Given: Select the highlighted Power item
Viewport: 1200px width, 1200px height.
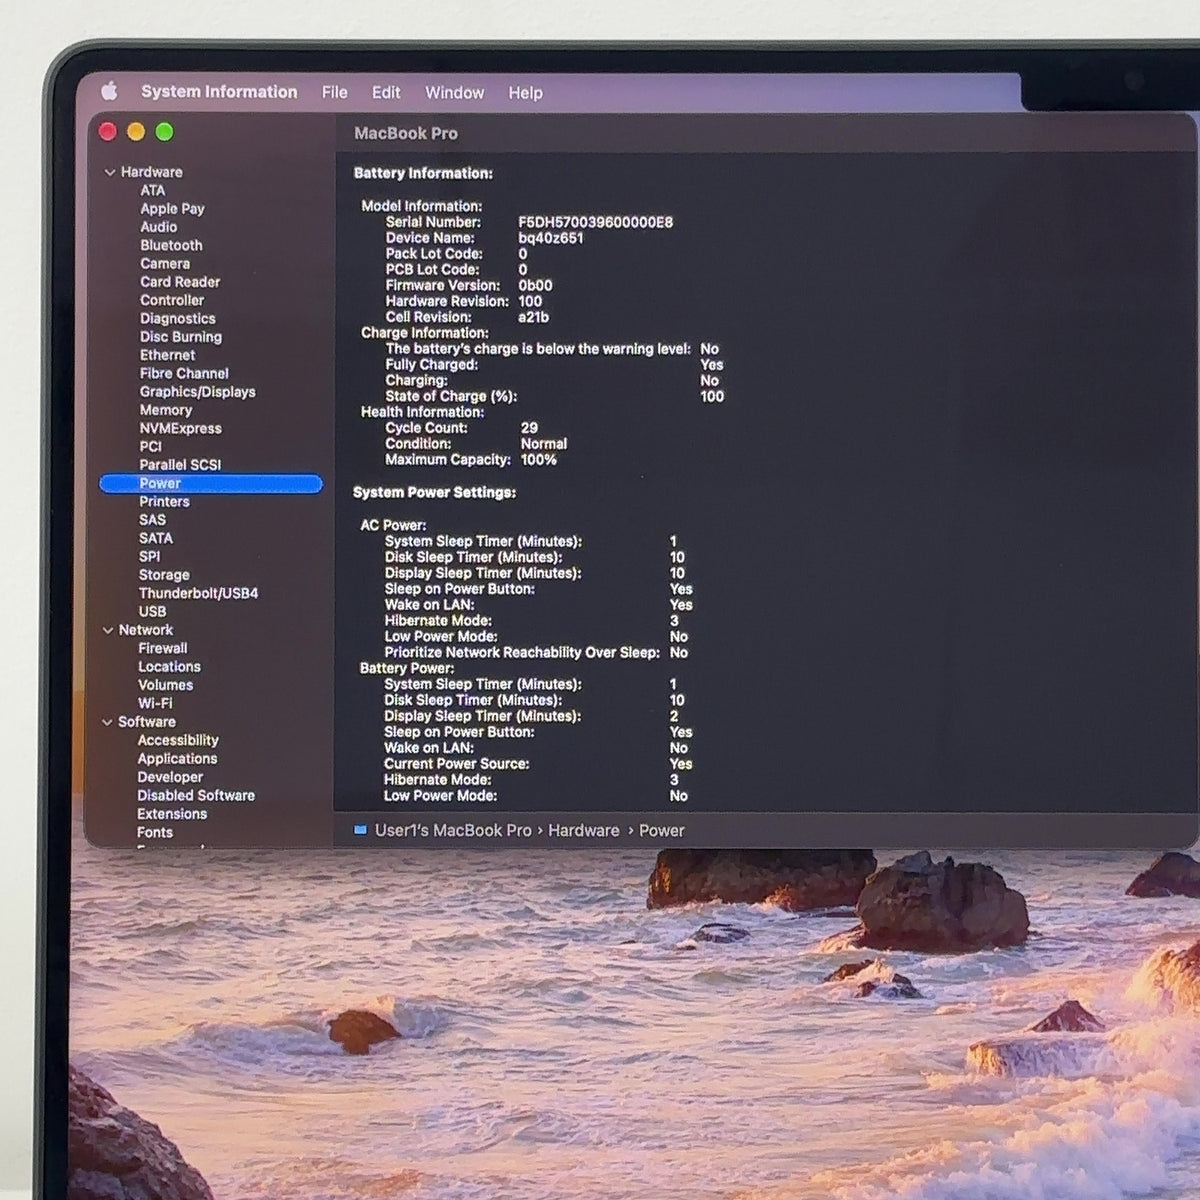Looking at the screenshot, I should point(211,484).
